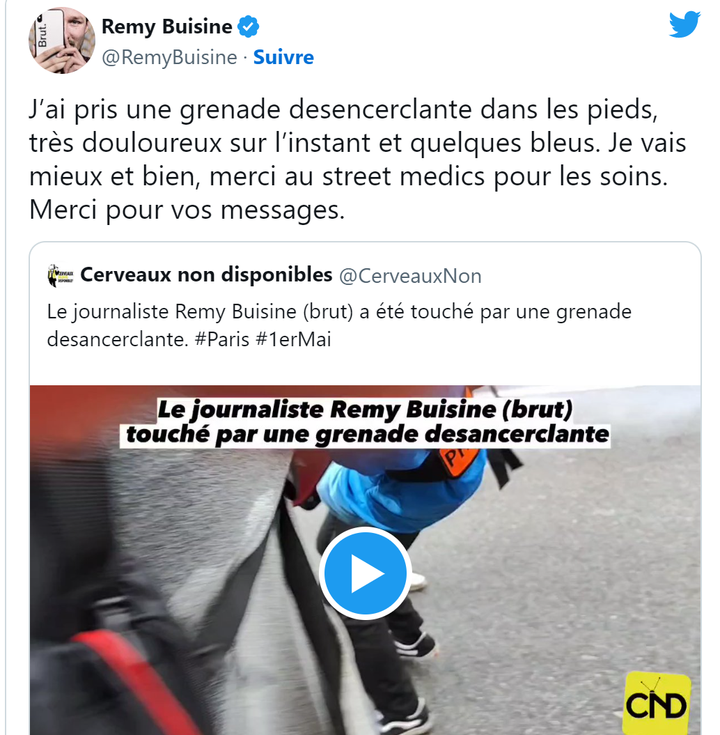The image size is (720, 735).
Task: Open the main tweet text about grenade
Action: coord(357,159)
